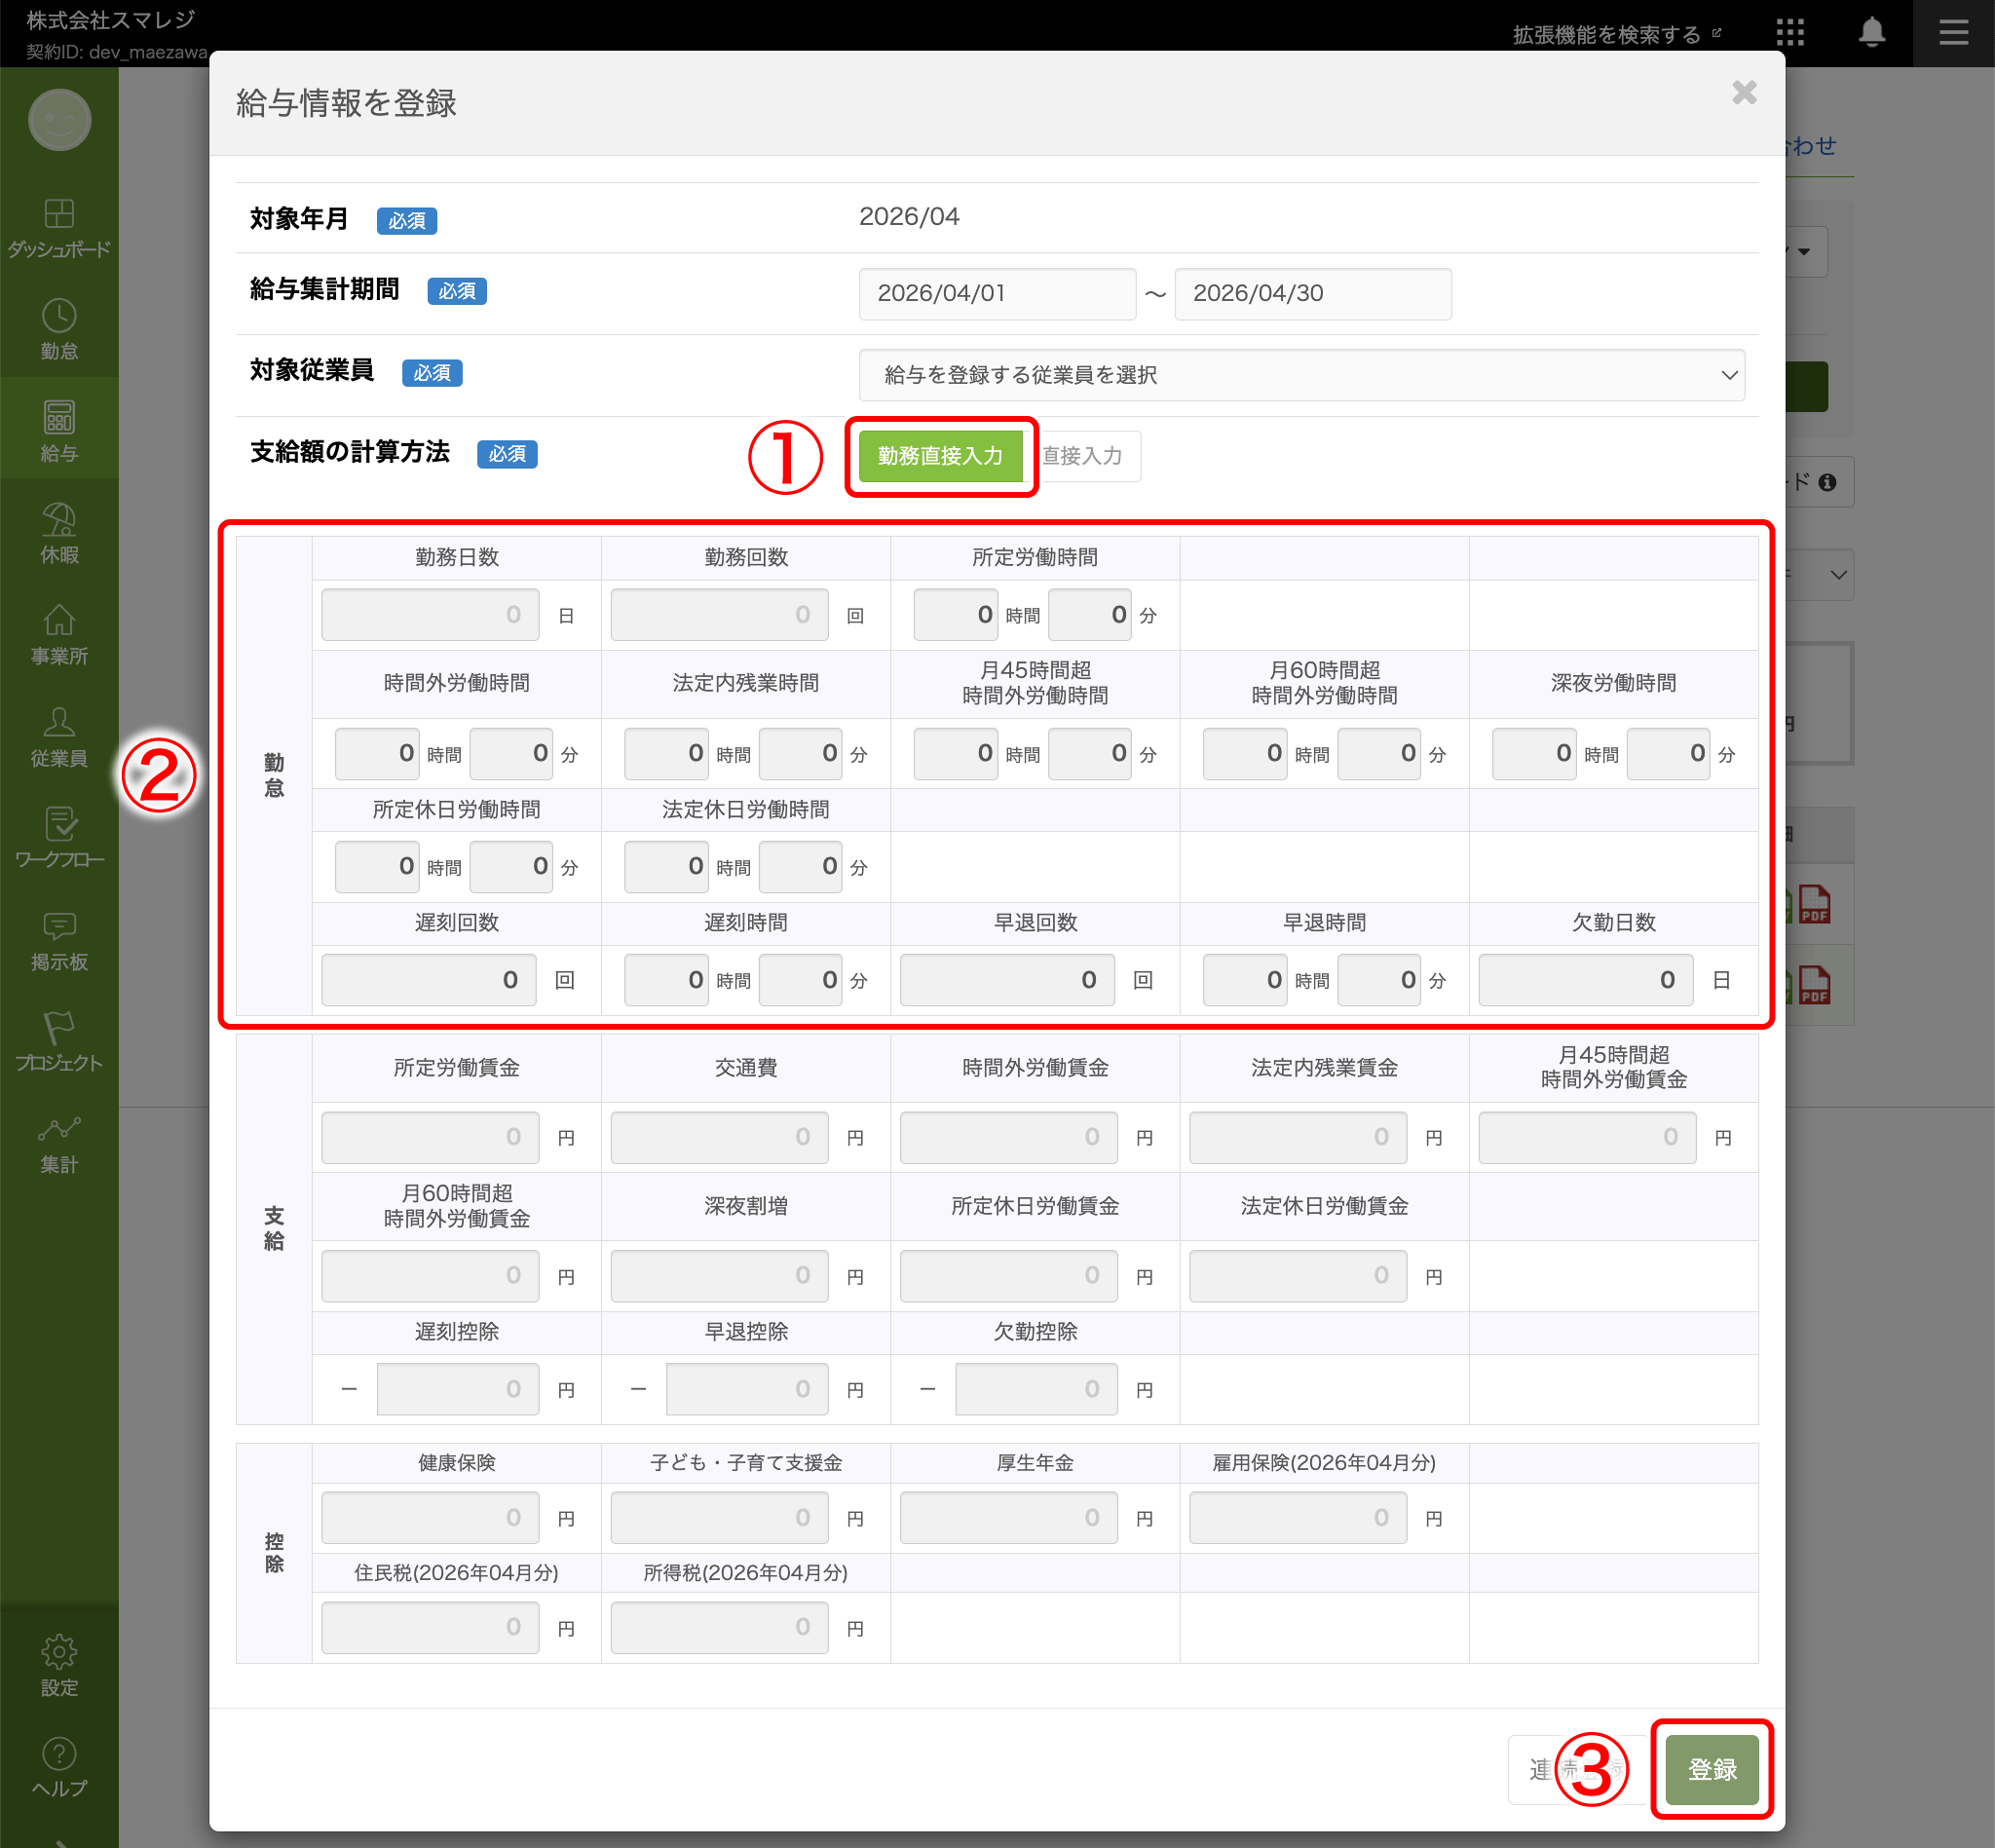This screenshot has width=1995, height=1848.
Task: Select 勤務直接入力 calculation method
Action: 940,456
